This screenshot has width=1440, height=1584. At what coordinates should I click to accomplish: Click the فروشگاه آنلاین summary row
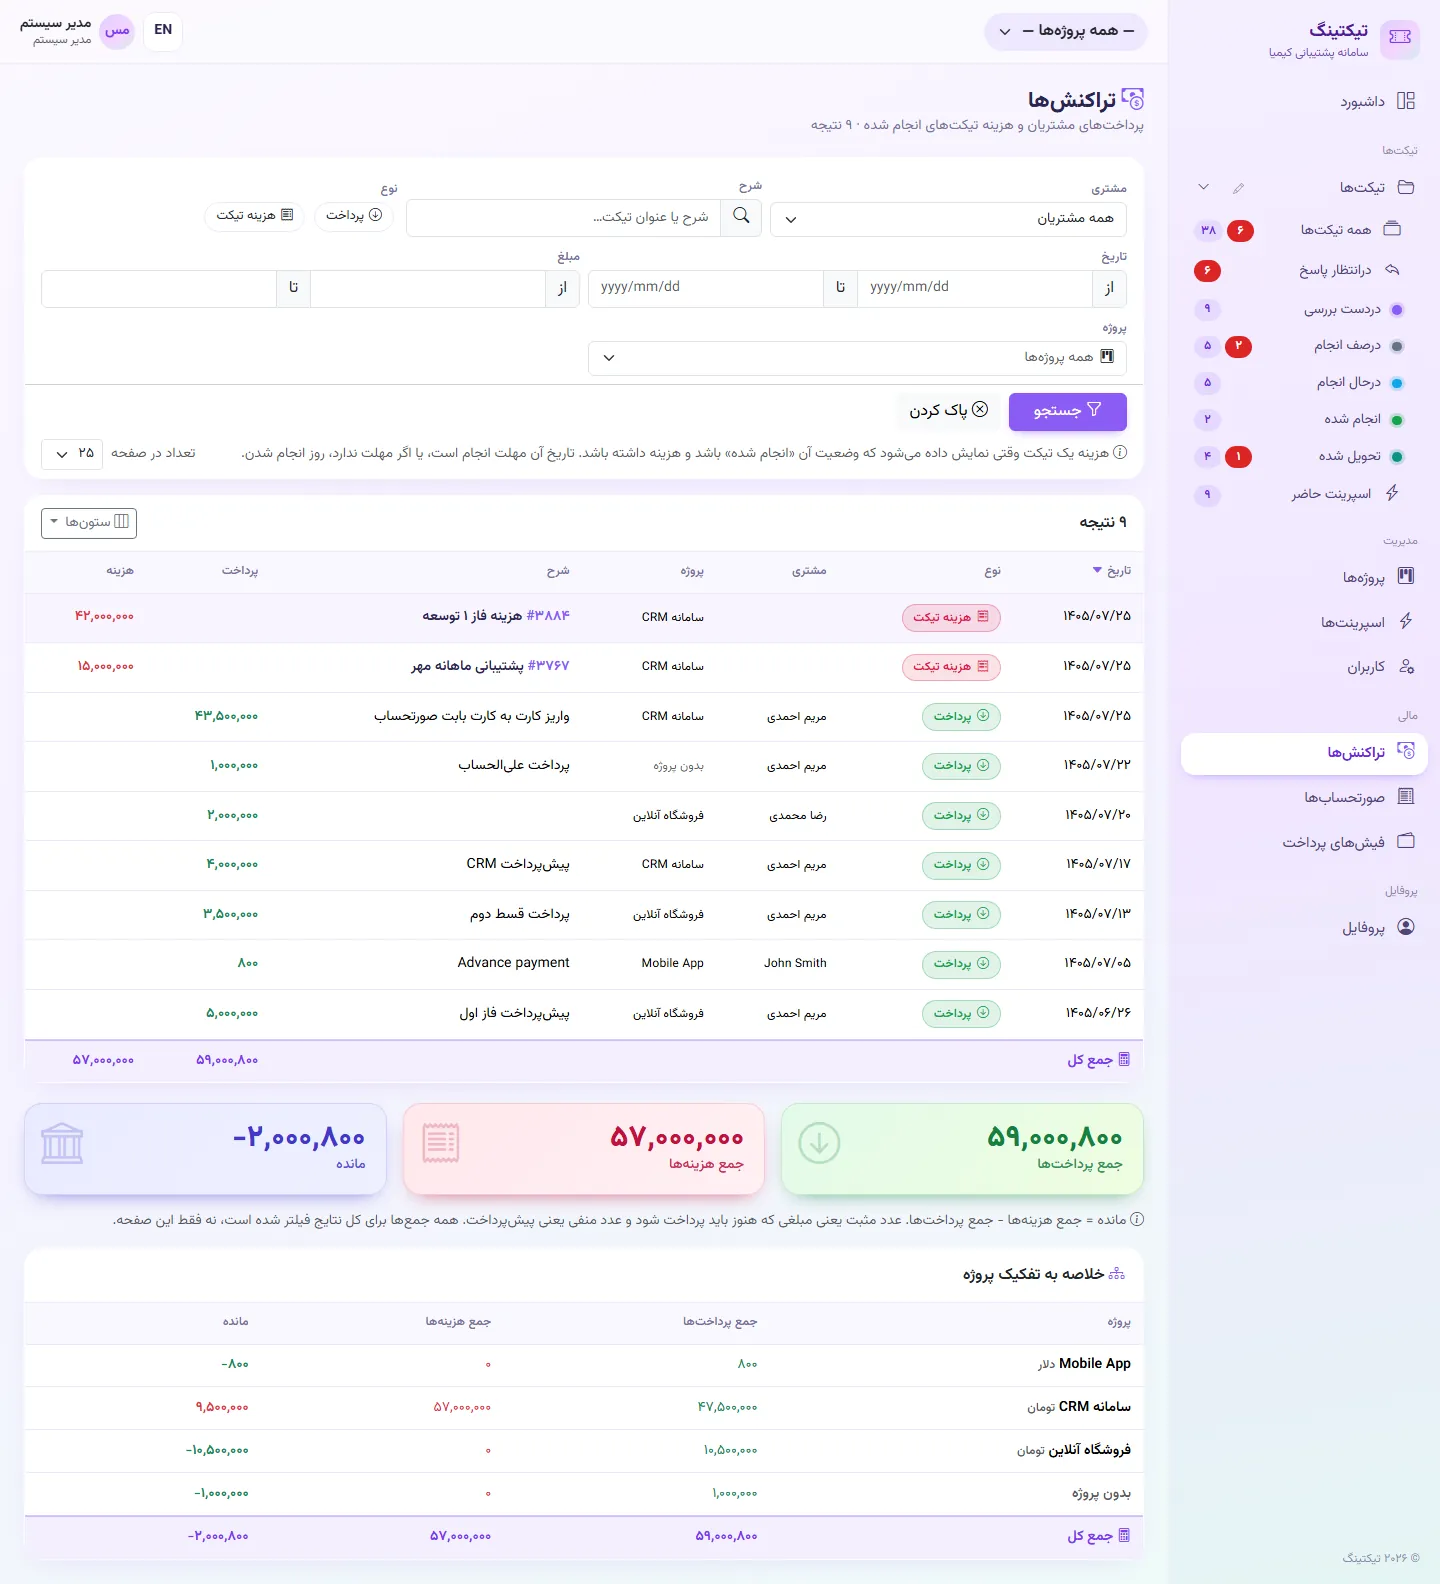click(x=584, y=1451)
